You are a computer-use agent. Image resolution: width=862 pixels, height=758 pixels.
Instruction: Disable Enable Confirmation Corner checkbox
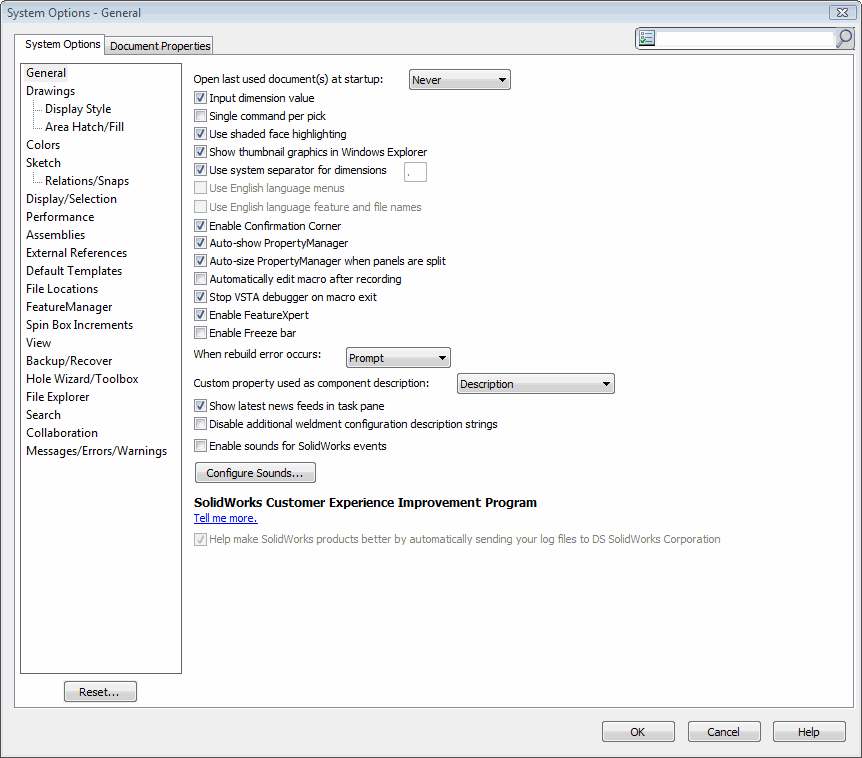click(200, 226)
